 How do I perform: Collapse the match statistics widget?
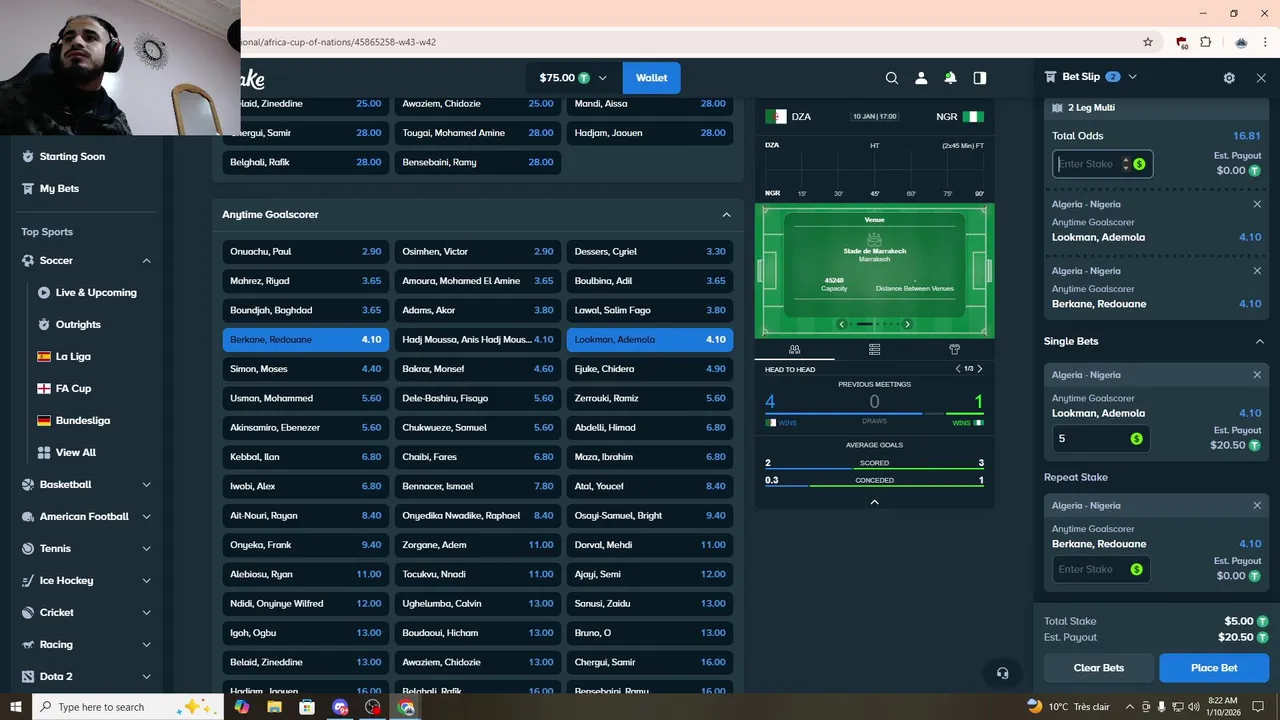875,502
